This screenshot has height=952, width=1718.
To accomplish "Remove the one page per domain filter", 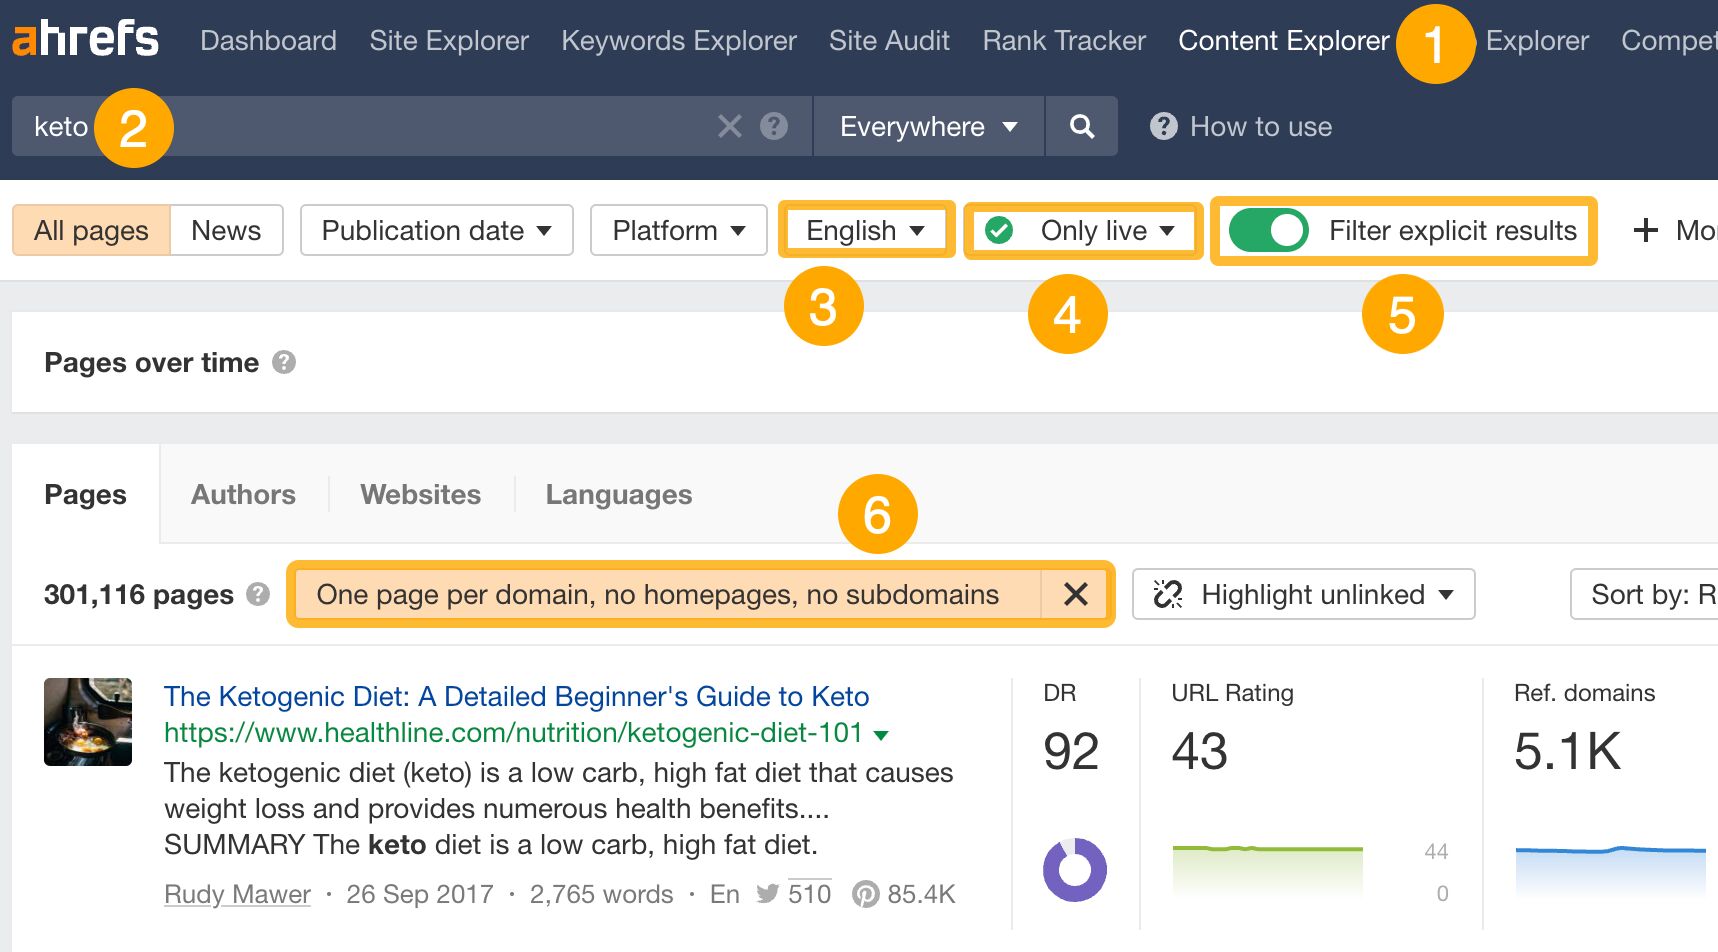I will coord(1076,594).
